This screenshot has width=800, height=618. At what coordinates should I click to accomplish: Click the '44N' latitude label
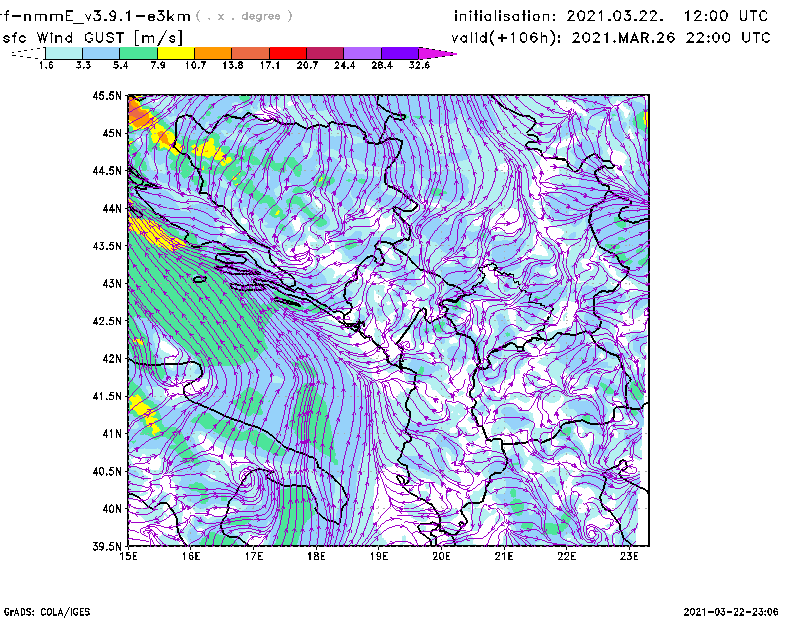[112, 208]
